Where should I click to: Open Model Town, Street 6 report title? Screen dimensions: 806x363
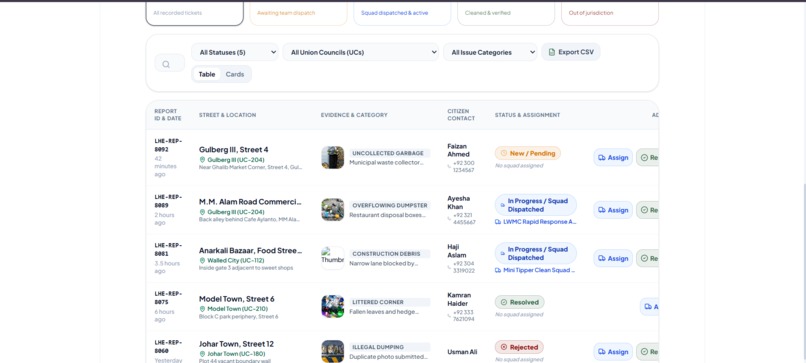(236, 299)
